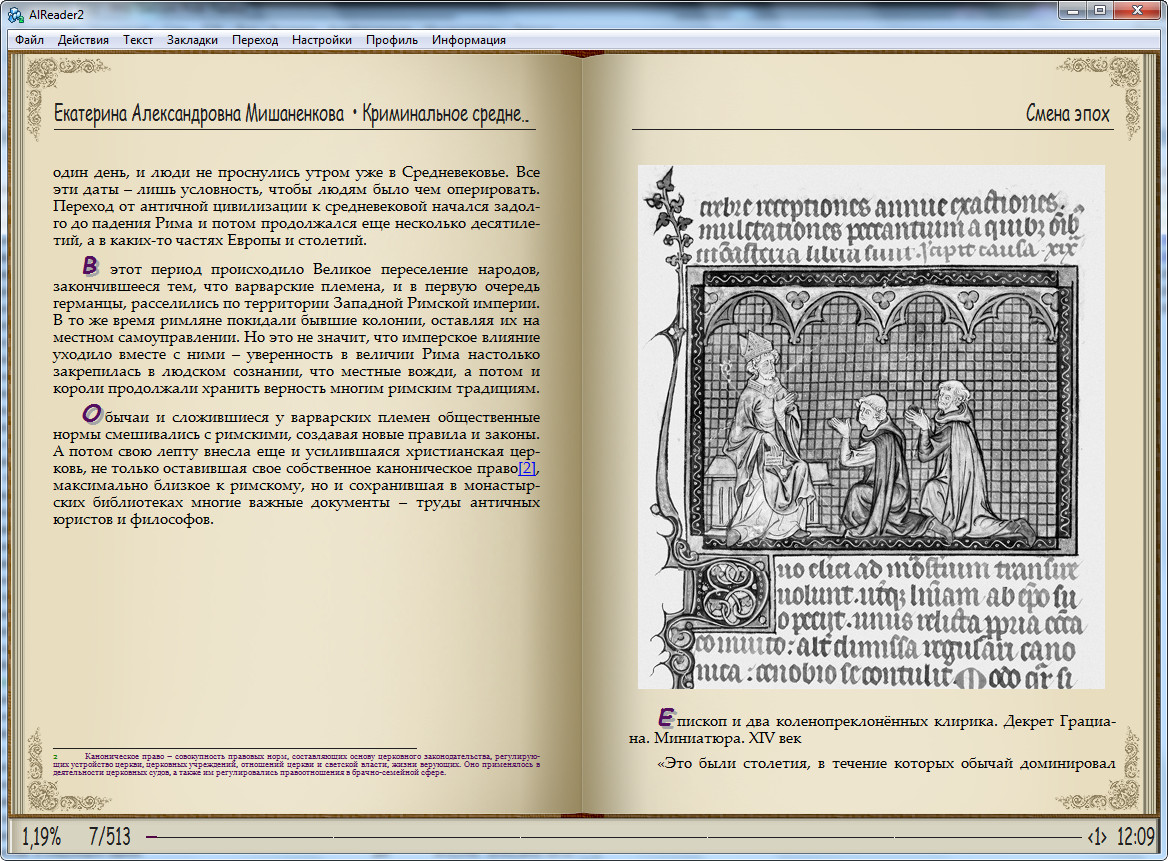Click the chapter title Смена эпох
Viewport: 1168px width, 861px height.
pos(1067,114)
